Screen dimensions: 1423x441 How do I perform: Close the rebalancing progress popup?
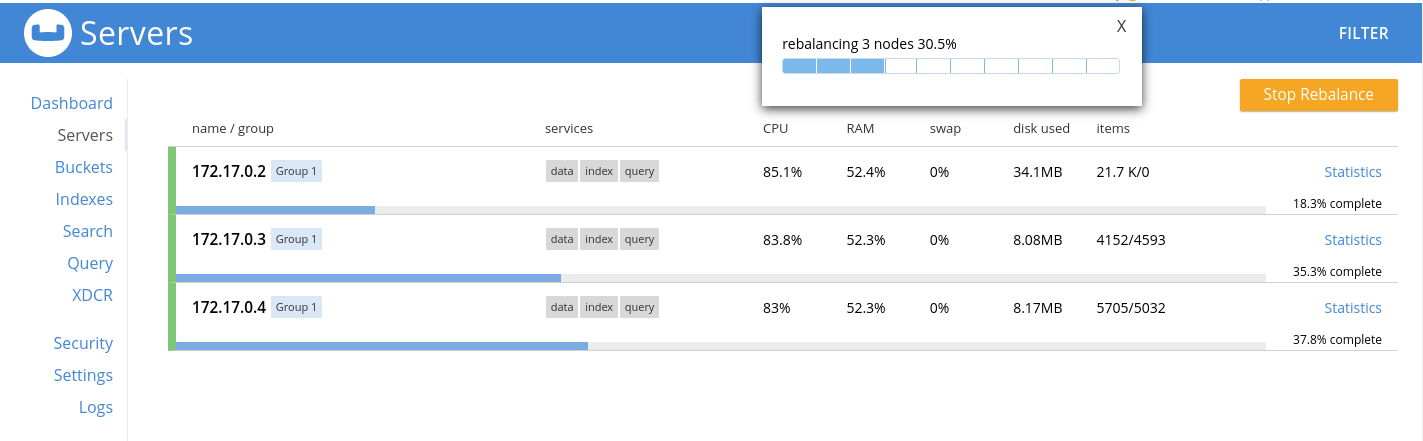[1121, 27]
